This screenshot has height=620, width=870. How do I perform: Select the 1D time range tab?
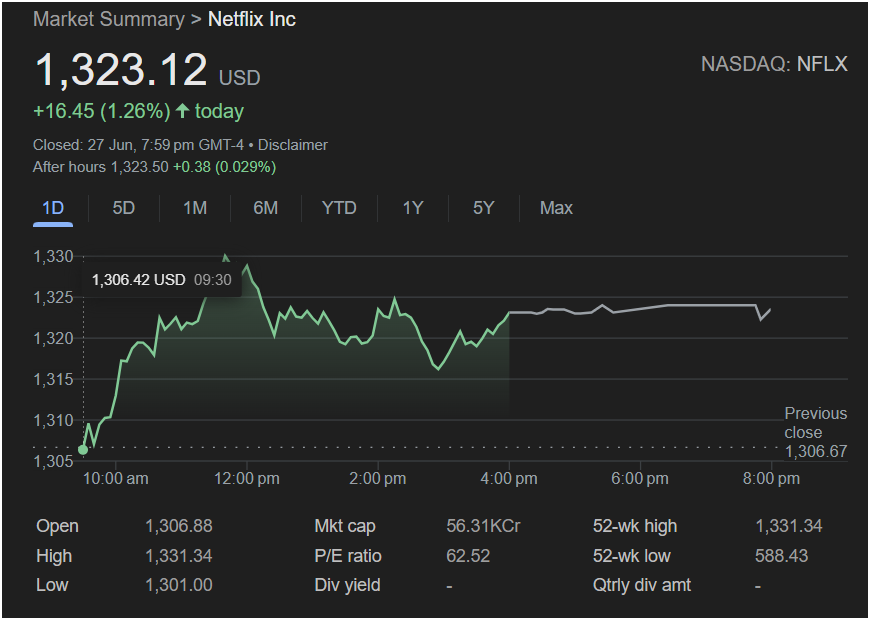(53, 208)
